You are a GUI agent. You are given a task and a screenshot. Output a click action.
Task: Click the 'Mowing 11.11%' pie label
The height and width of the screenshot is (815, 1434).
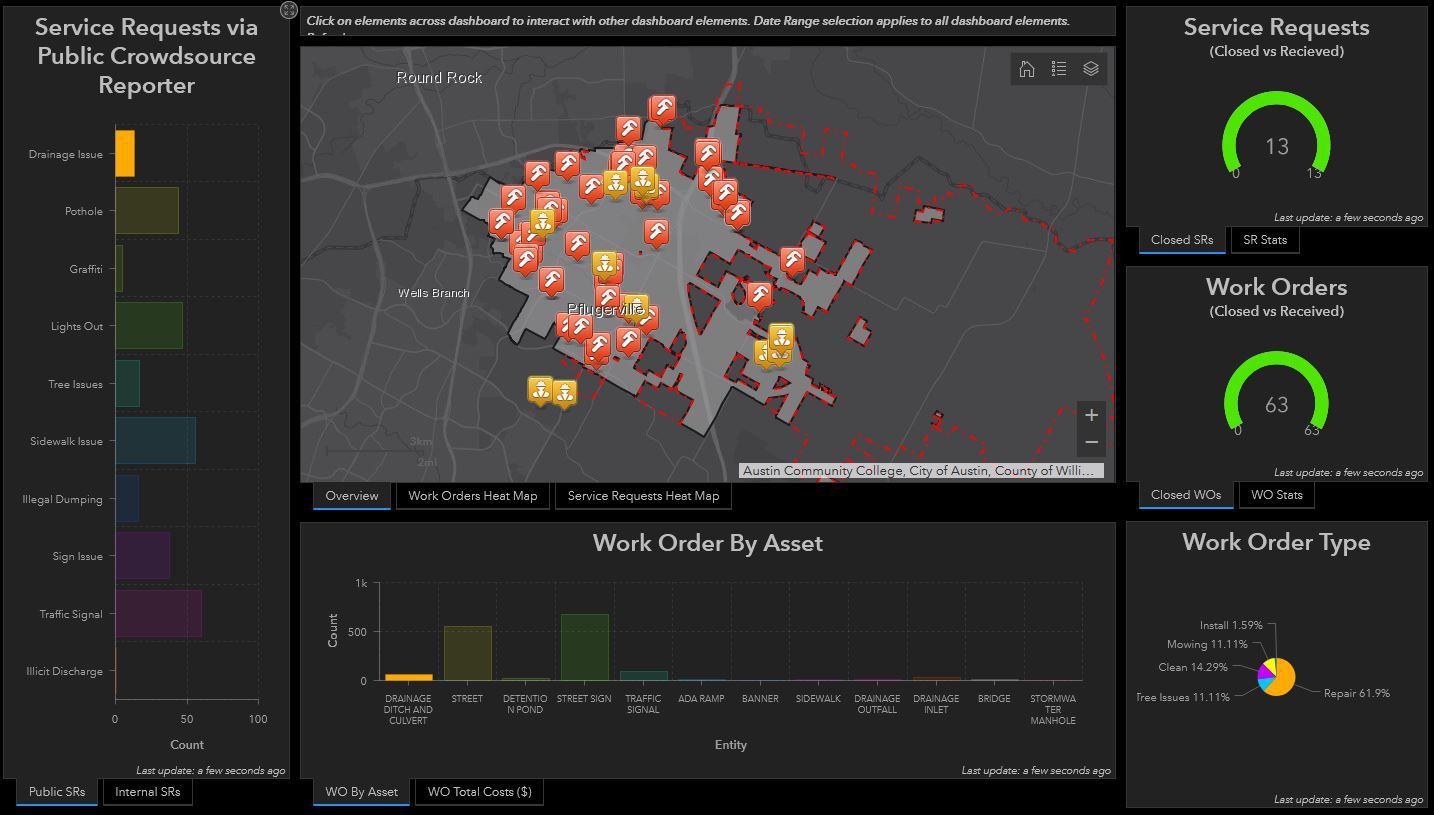pyautogui.click(x=1207, y=645)
